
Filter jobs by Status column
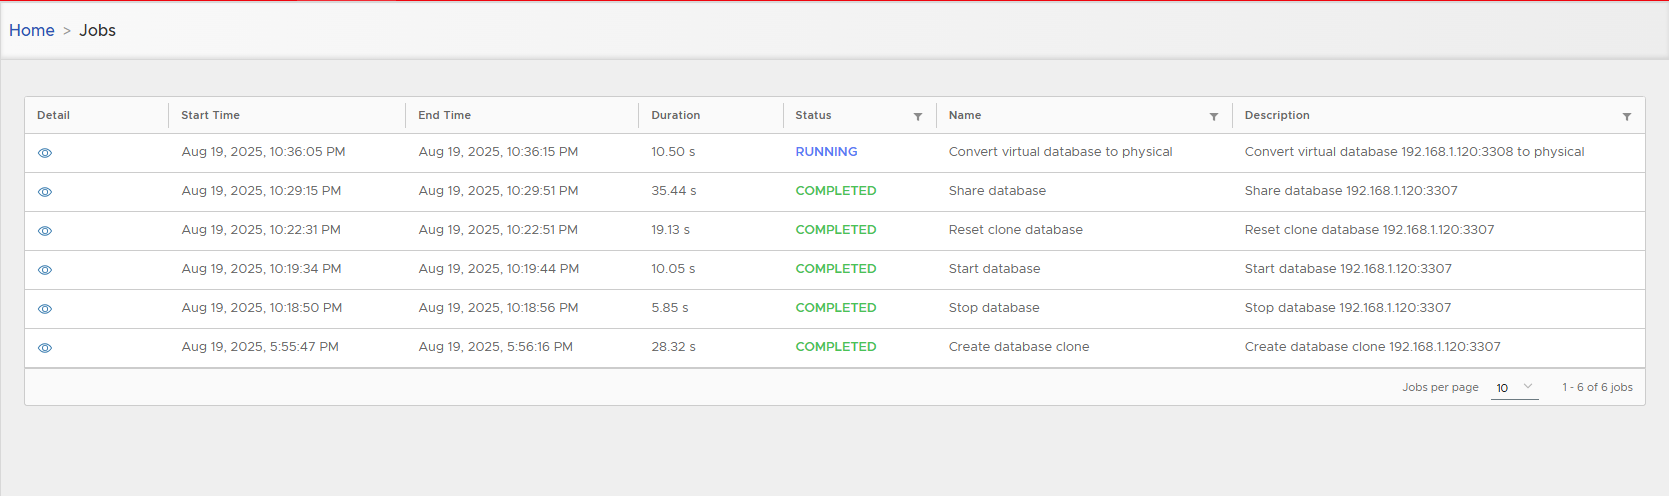pos(917,117)
